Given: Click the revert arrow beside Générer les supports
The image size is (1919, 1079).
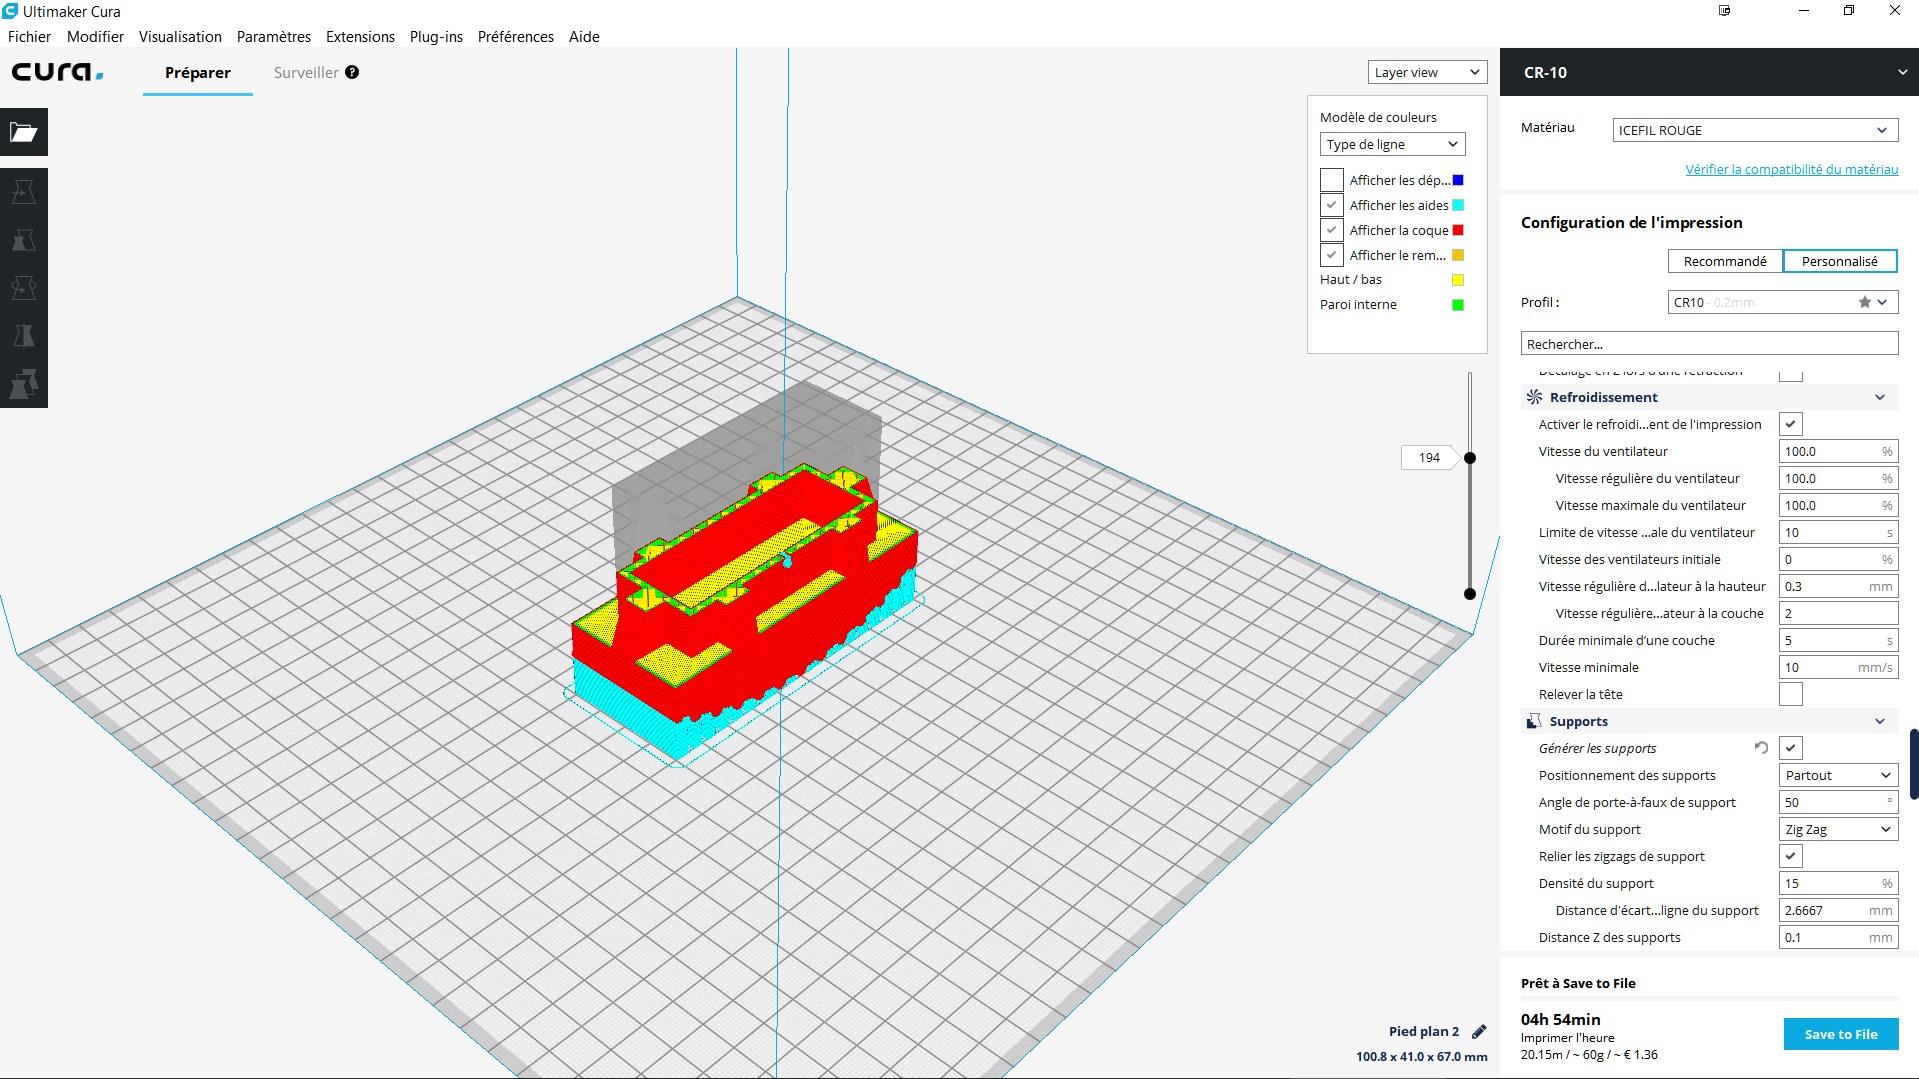Looking at the screenshot, I should 1761,748.
